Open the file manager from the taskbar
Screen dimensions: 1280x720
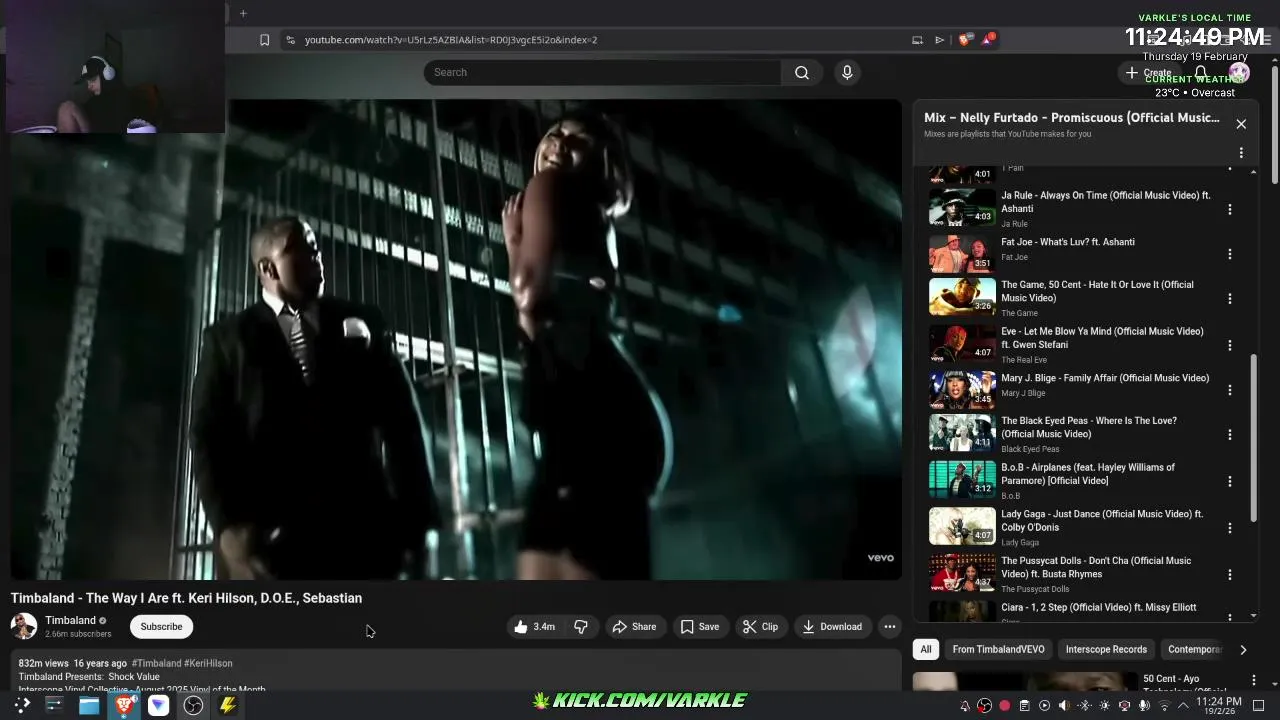click(89, 705)
